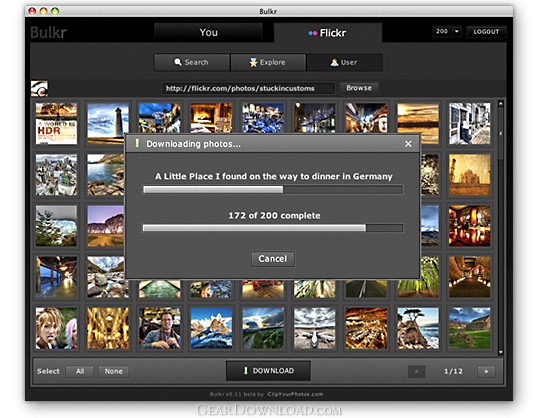This screenshot has height=418, width=539.
Task: Click the green arrow icon on DOWNLOAD
Action: click(x=245, y=371)
